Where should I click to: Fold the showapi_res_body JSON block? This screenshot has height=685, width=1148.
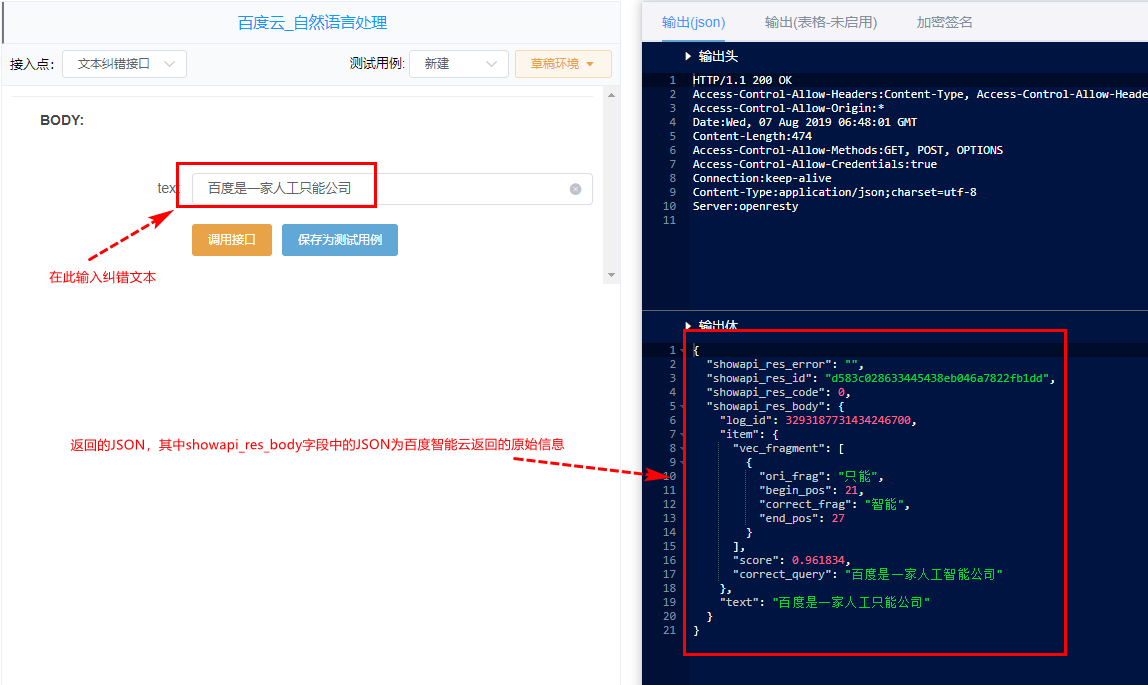click(x=682, y=407)
